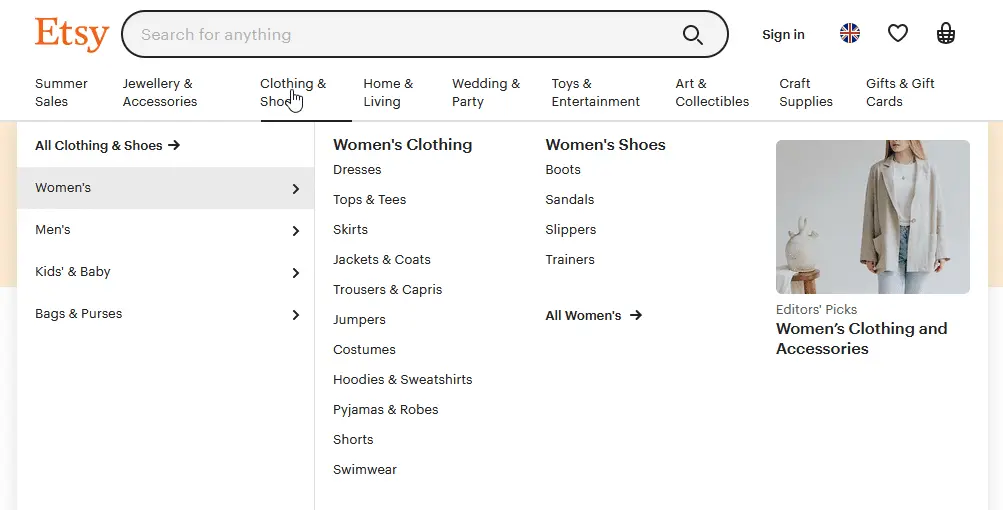1003x510 pixels.
Task: Click the magnifying glass search icon
Action: [x=693, y=35]
